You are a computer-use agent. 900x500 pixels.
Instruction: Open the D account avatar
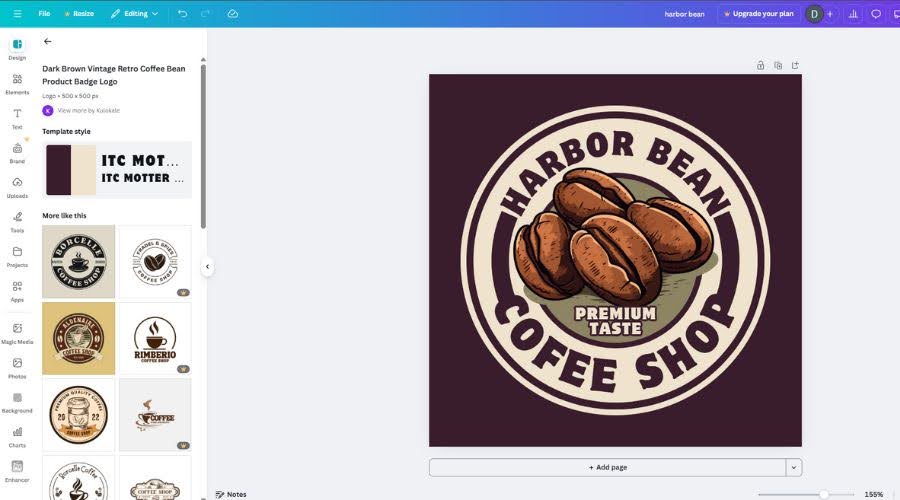tap(814, 14)
